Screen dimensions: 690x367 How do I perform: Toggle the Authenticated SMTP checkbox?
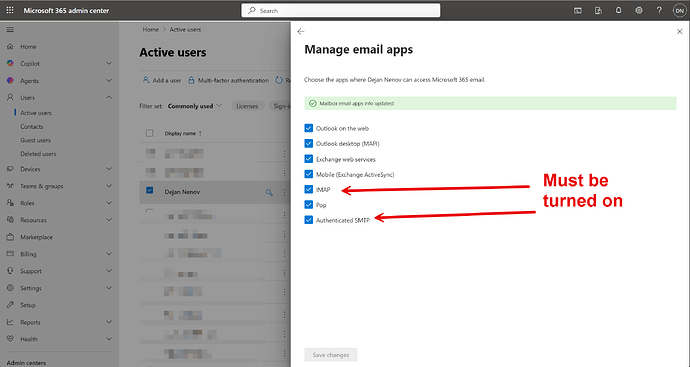click(308, 220)
